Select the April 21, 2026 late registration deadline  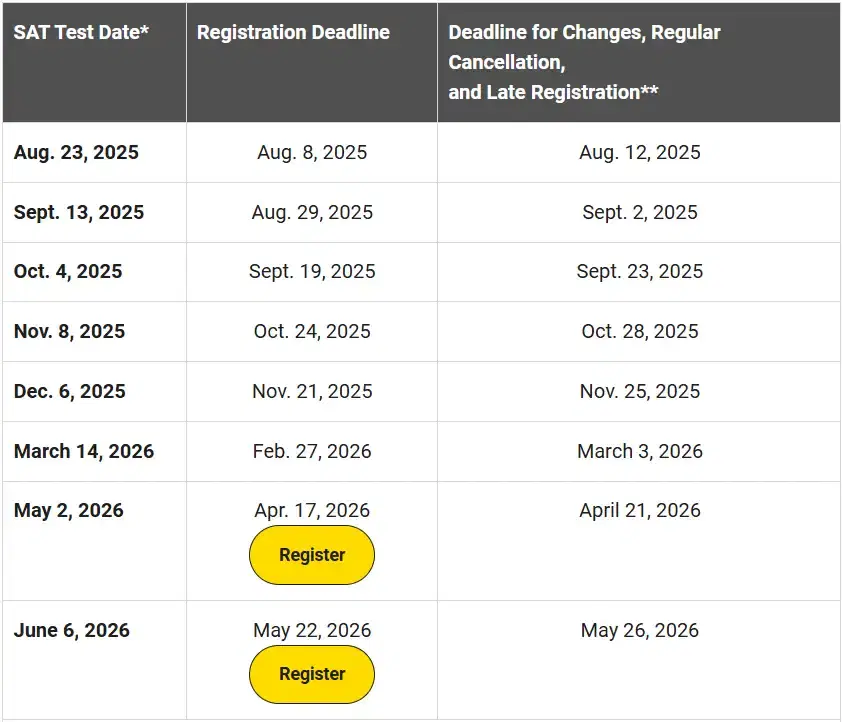point(640,510)
